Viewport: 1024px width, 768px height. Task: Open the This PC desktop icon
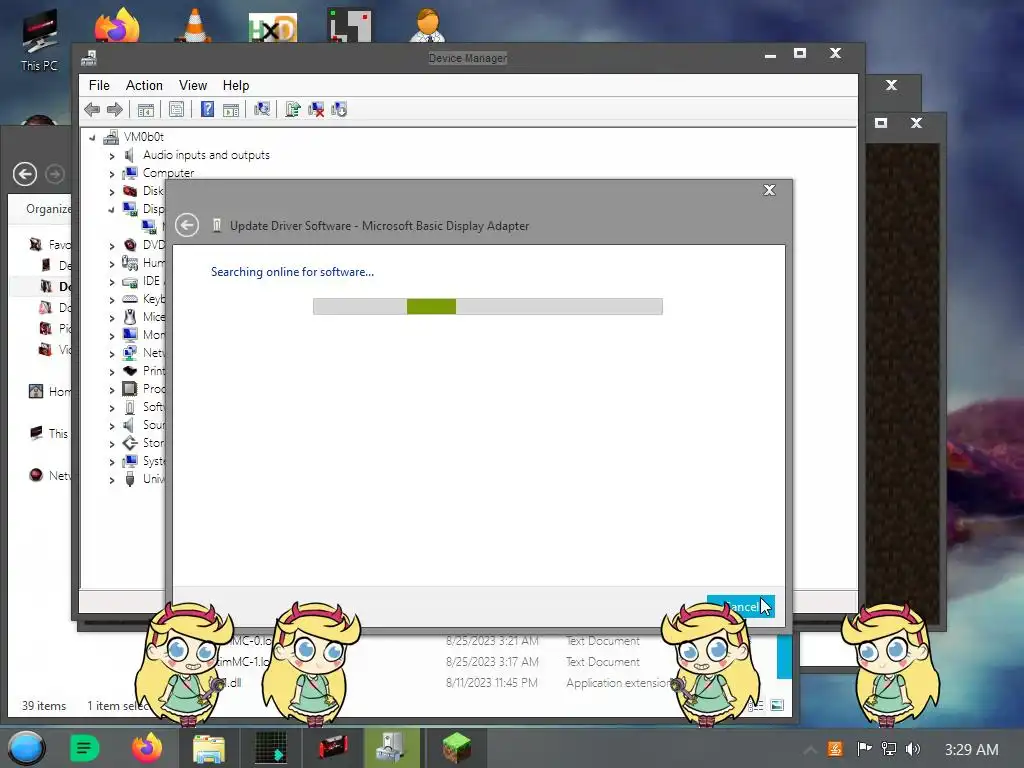pyautogui.click(x=39, y=39)
